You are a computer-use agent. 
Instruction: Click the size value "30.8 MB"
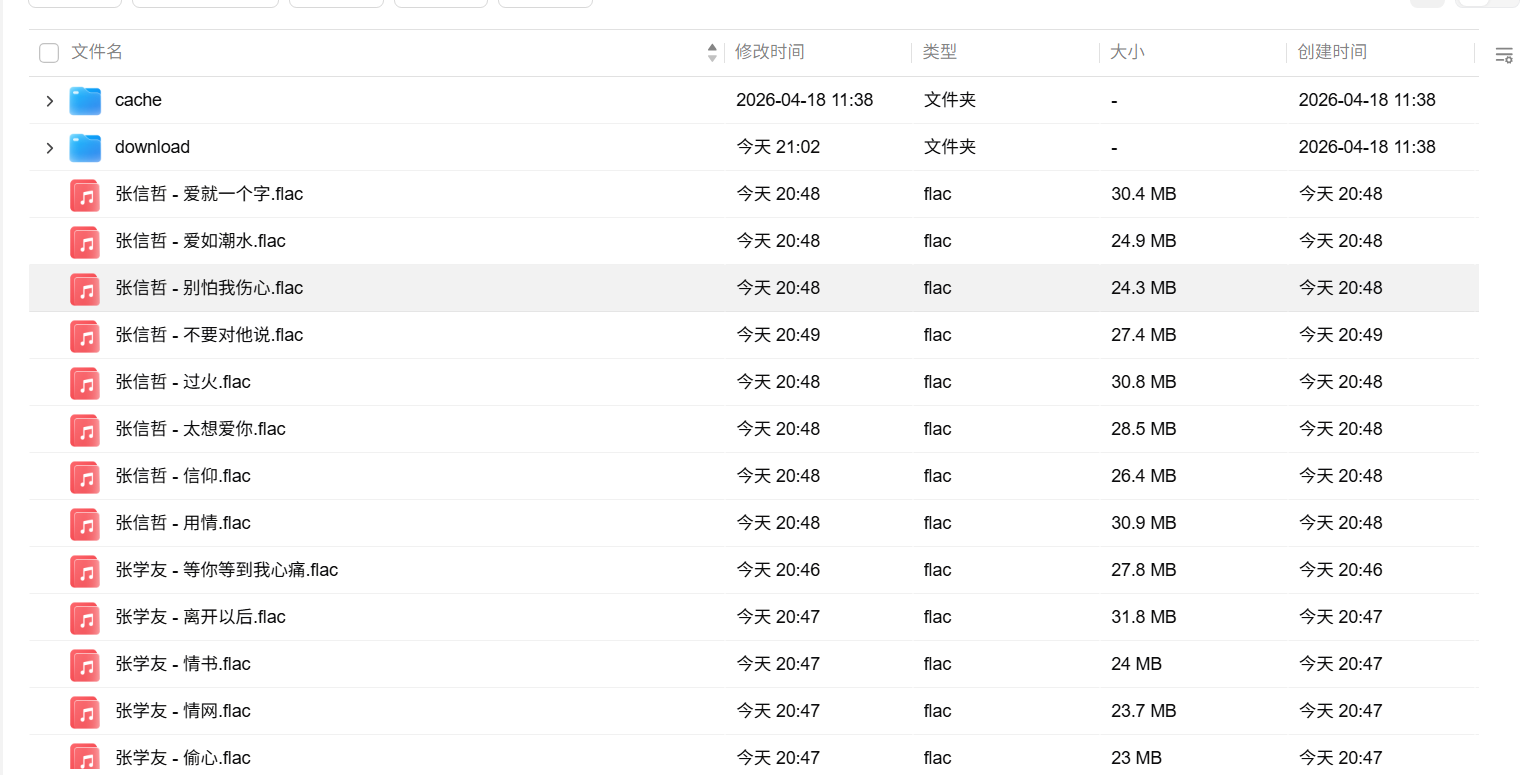tap(1144, 382)
